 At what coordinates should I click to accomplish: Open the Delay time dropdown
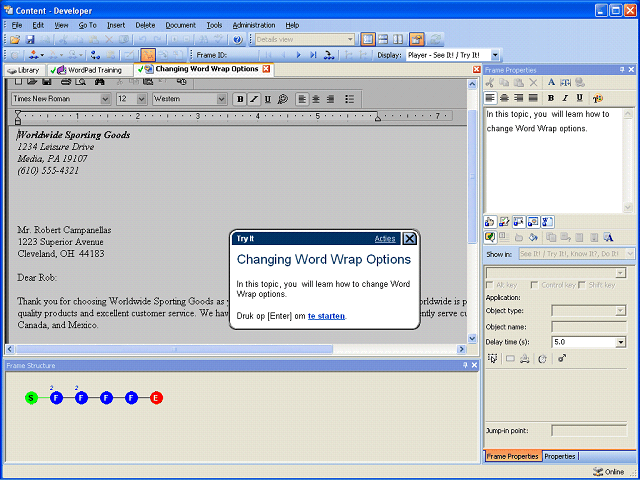[621, 342]
